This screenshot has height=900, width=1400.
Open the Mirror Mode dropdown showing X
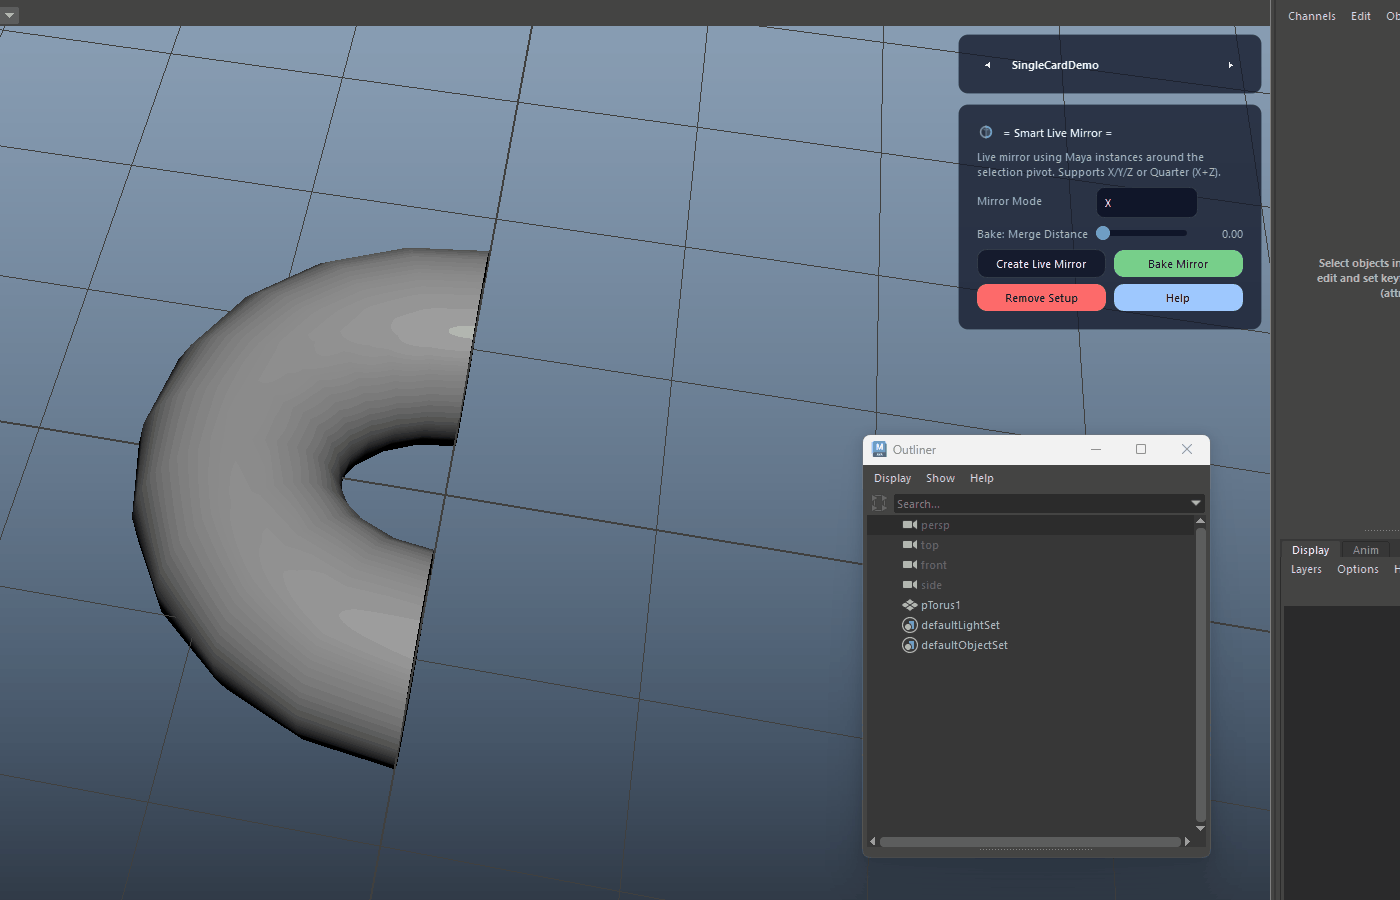click(1147, 202)
